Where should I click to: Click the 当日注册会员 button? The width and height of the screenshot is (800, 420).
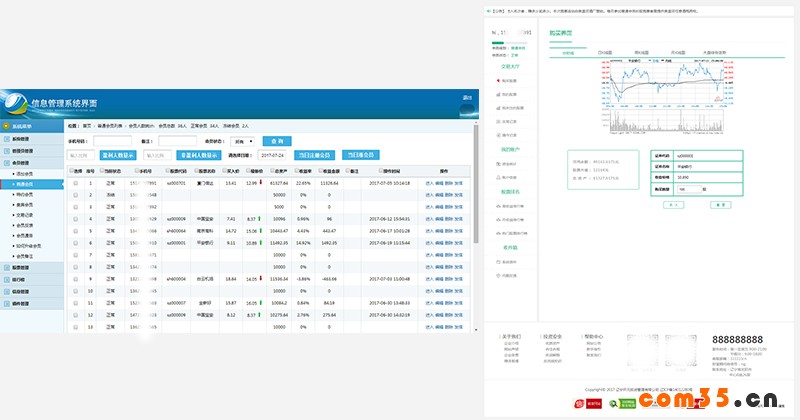313,155
